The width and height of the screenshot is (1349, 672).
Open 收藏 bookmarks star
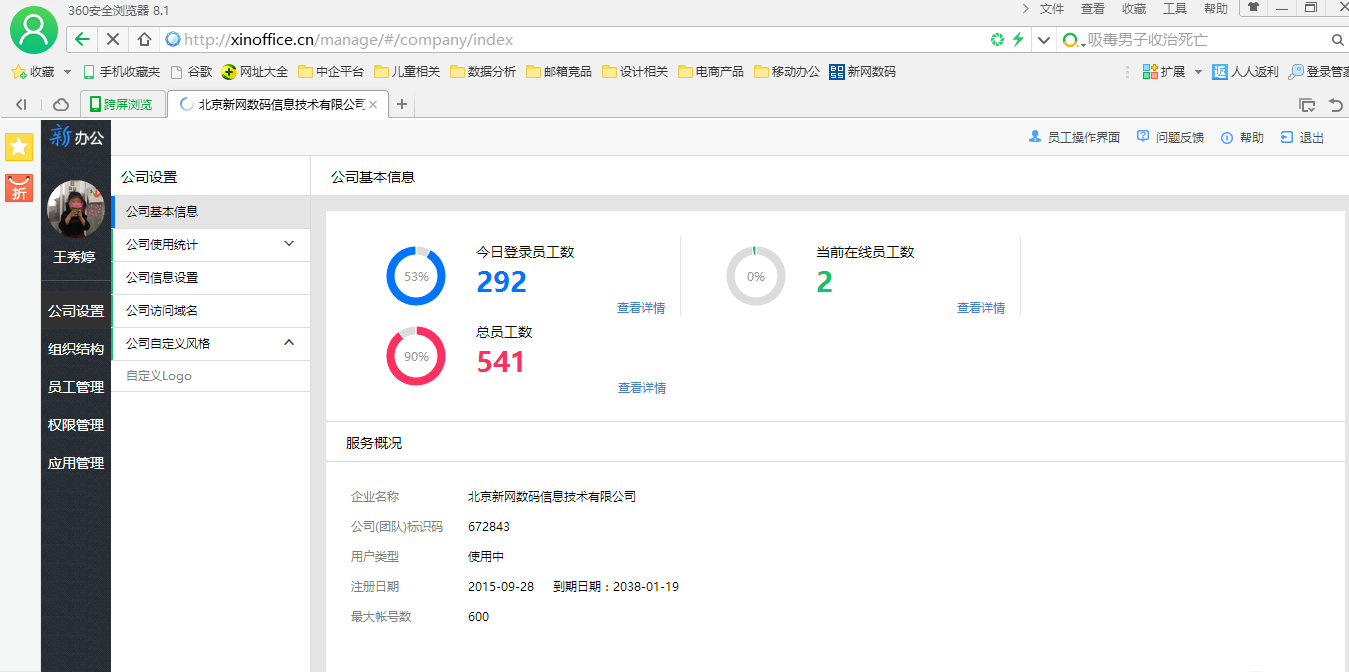pyautogui.click(x=32, y=72)
